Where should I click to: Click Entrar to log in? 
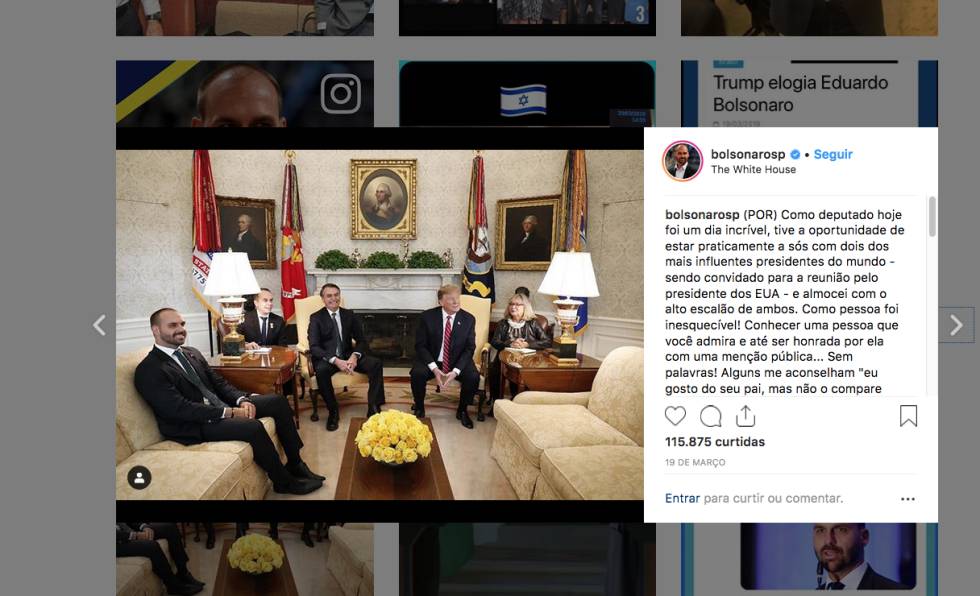click(682, 499)
